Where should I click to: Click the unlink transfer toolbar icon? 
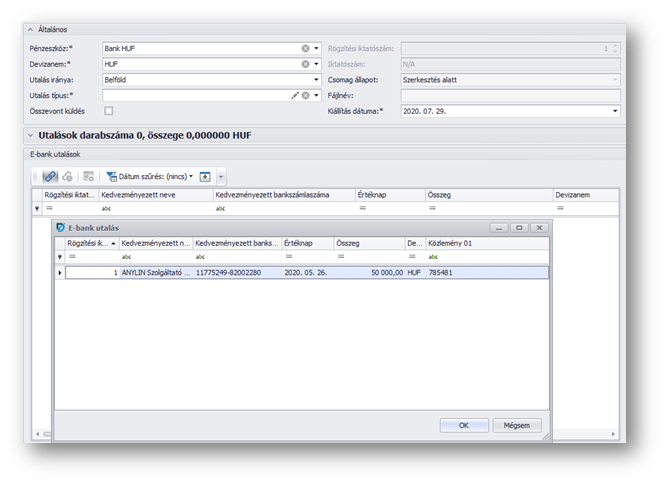[x=67, y=176]
